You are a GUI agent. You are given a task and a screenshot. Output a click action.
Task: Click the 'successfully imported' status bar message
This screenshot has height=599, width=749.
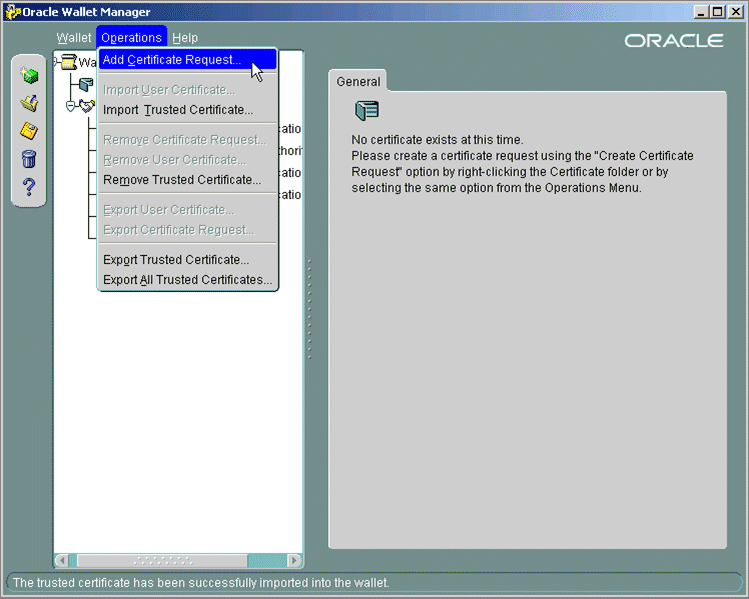[x=201, y=583]
